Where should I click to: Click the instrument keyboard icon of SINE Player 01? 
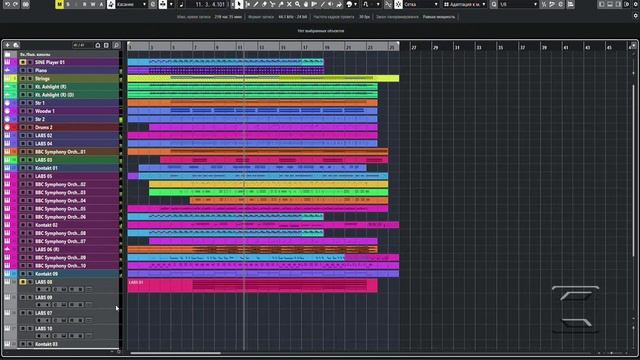coord(7,62)
